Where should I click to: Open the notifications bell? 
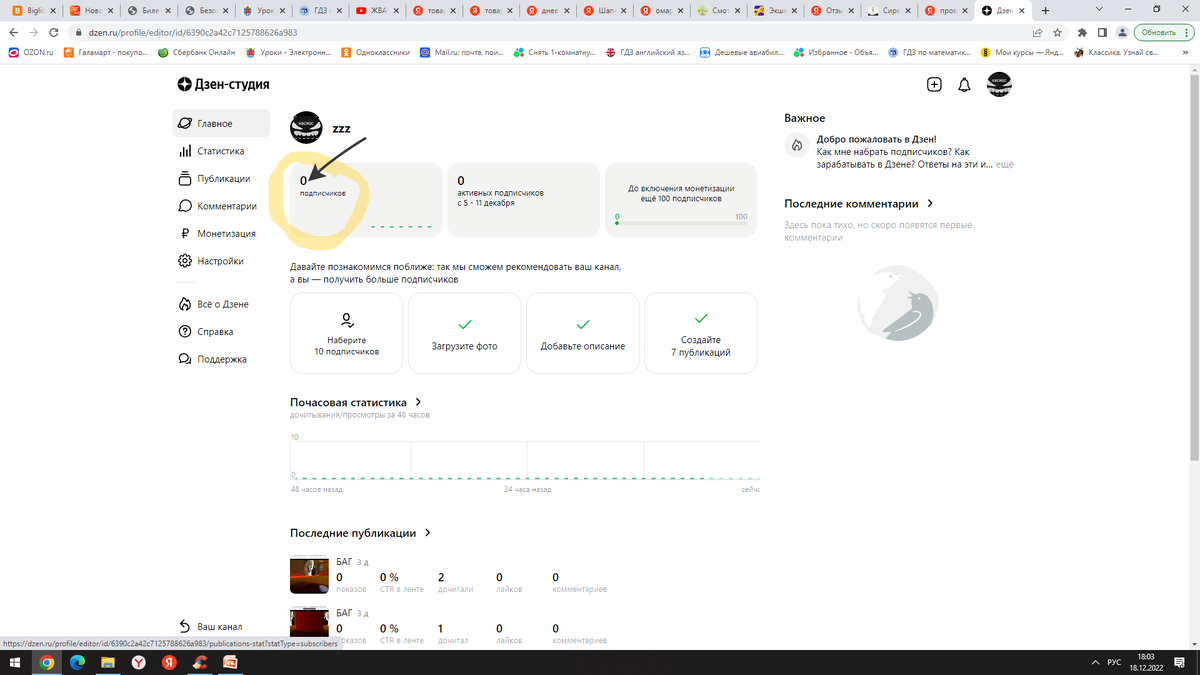coord(964,85)
